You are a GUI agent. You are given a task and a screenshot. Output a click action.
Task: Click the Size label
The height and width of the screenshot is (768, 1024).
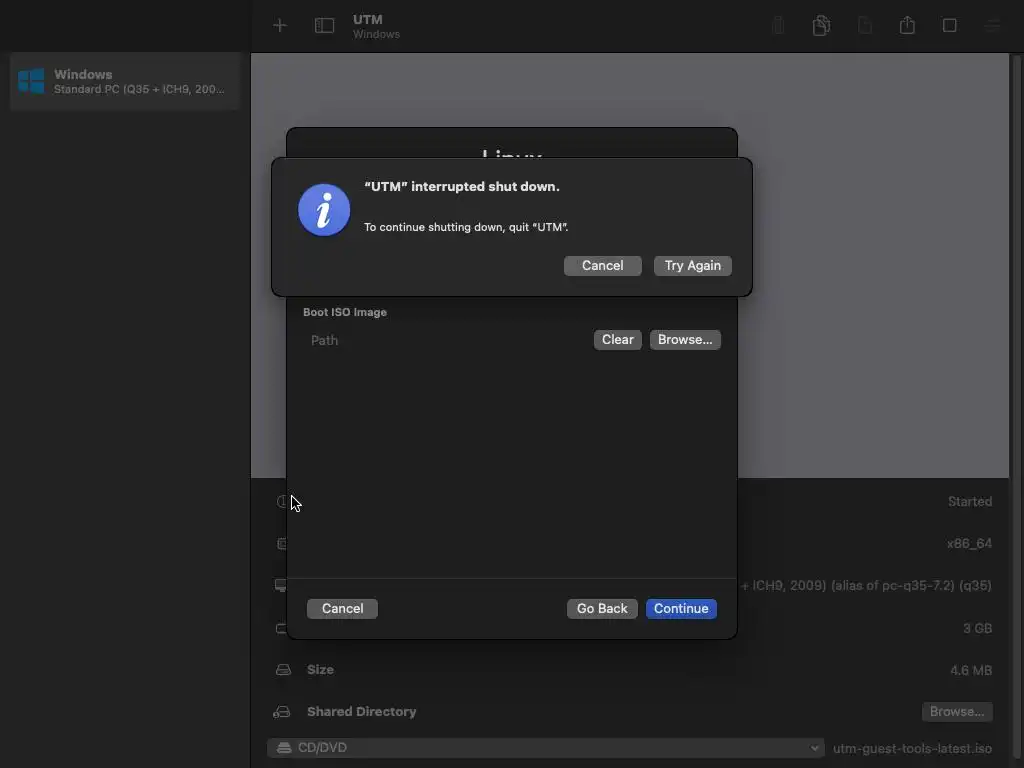(320, 670)
